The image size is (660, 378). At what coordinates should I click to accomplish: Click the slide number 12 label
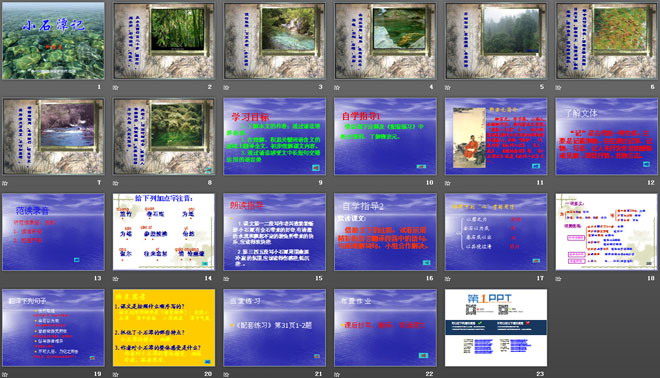point(651,182)
